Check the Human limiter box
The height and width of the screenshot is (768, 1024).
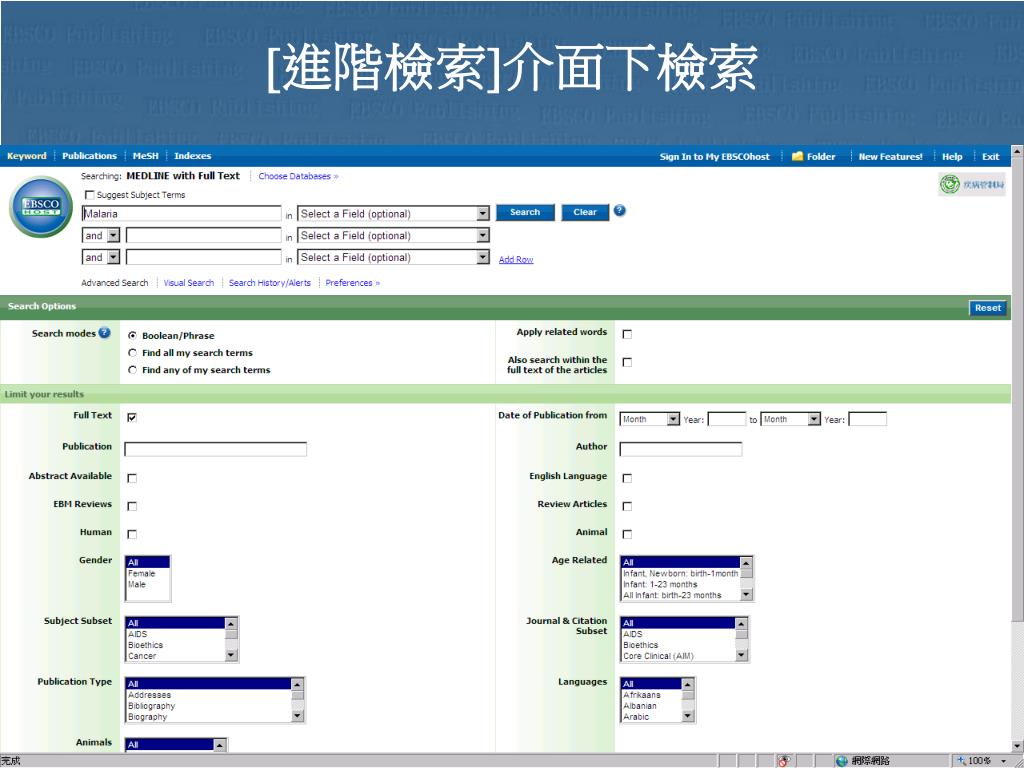[x=132, y=534]
